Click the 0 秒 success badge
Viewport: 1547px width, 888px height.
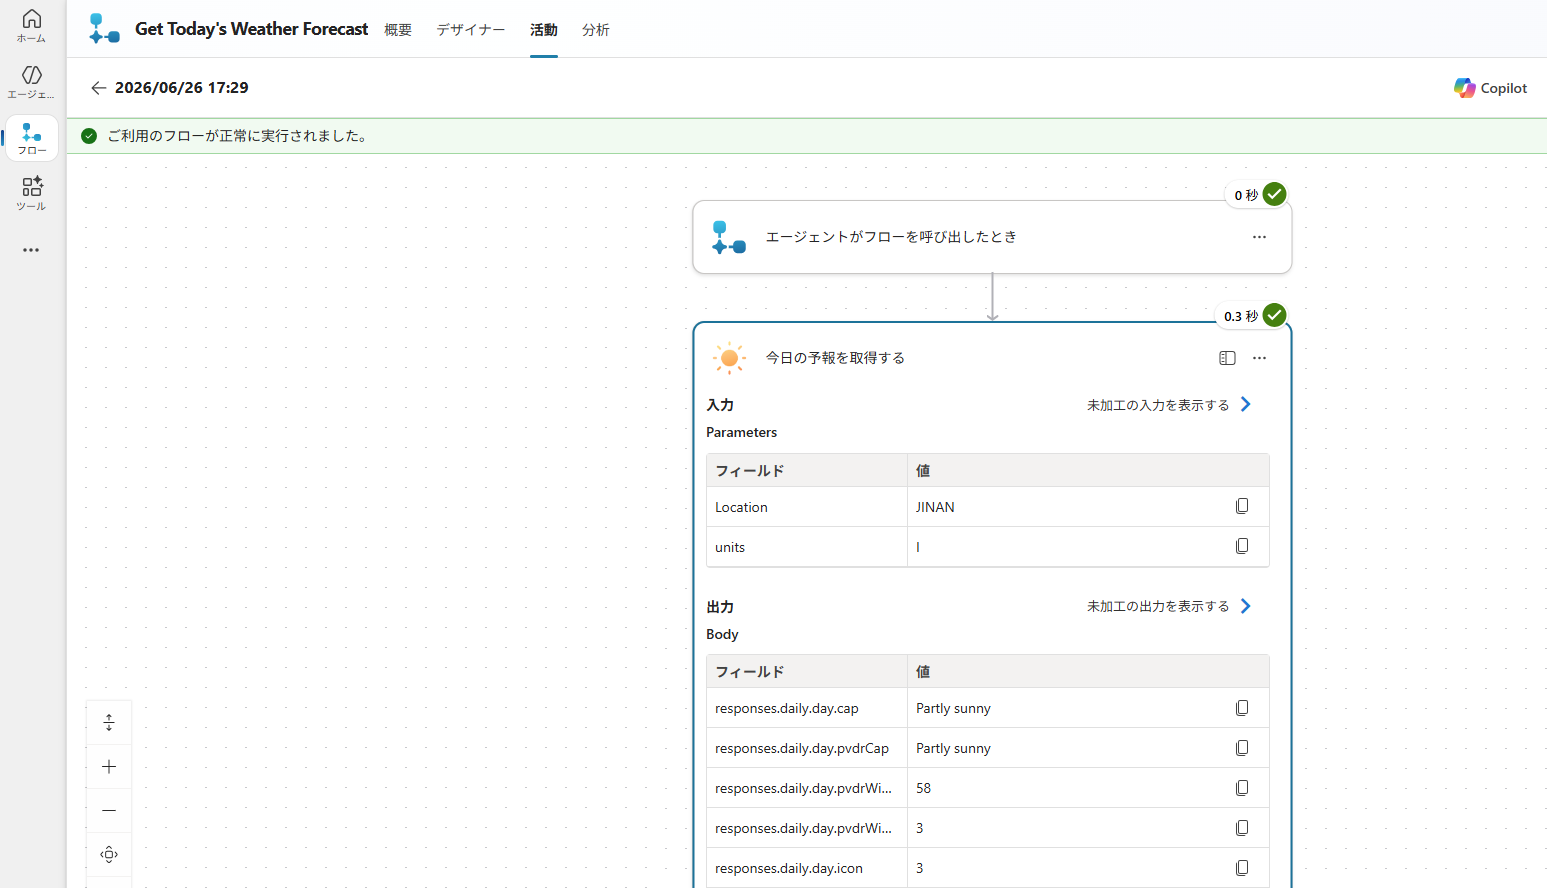coord(1258,195)
